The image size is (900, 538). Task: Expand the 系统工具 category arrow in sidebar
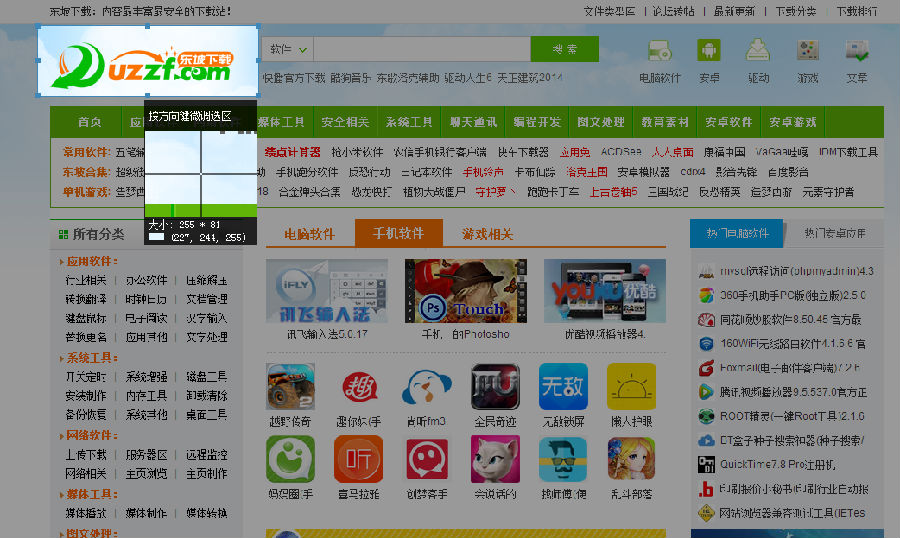point(61,358)
